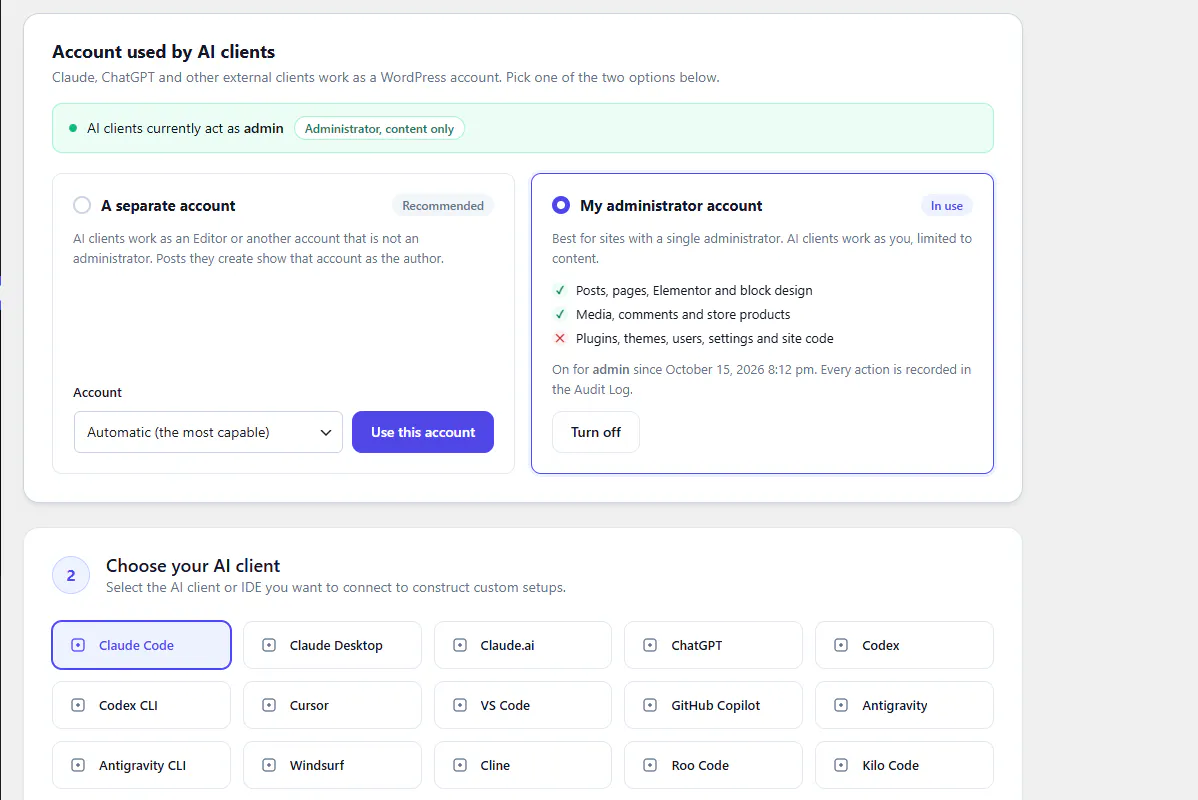Screen dimensions: 1198x800
Task: Select the Cline client card
Action: pyautogui.click(x=523, y=765)
